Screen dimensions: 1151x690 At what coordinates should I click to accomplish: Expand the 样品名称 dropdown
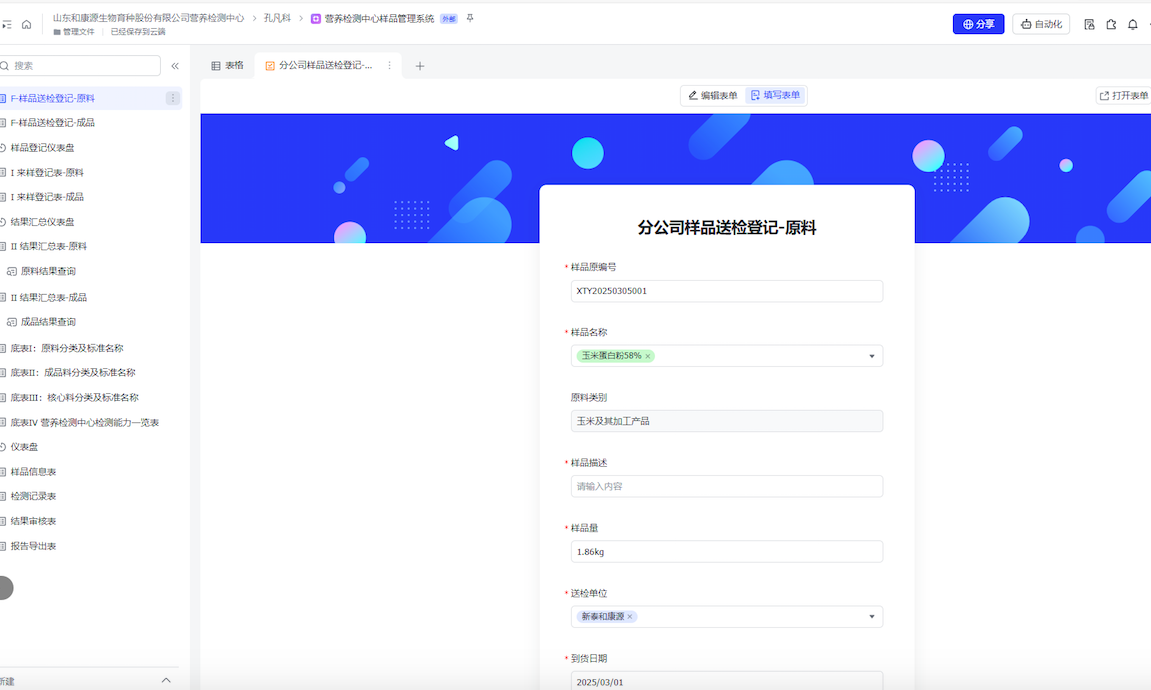point(871,356)
